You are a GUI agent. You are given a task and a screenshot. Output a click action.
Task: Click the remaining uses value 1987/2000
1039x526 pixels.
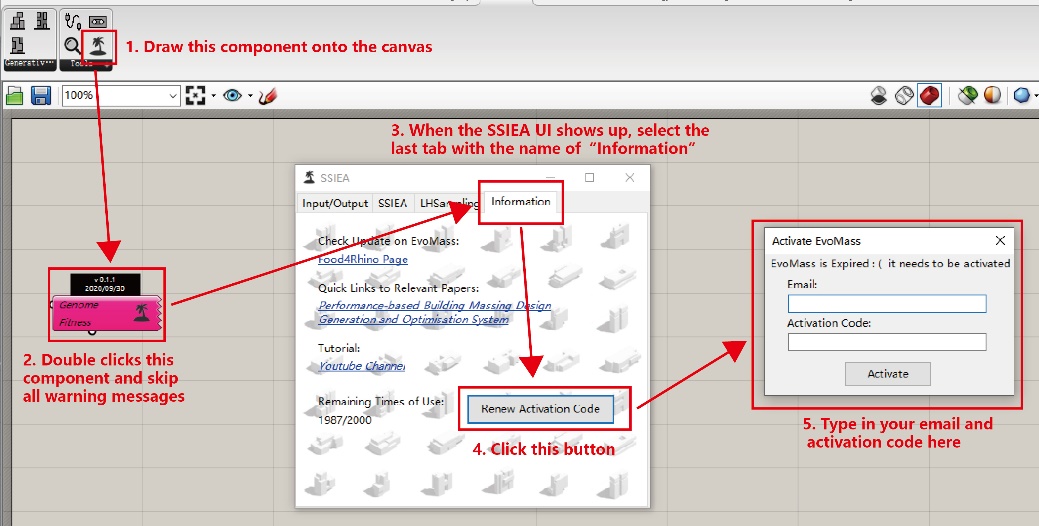345,420
